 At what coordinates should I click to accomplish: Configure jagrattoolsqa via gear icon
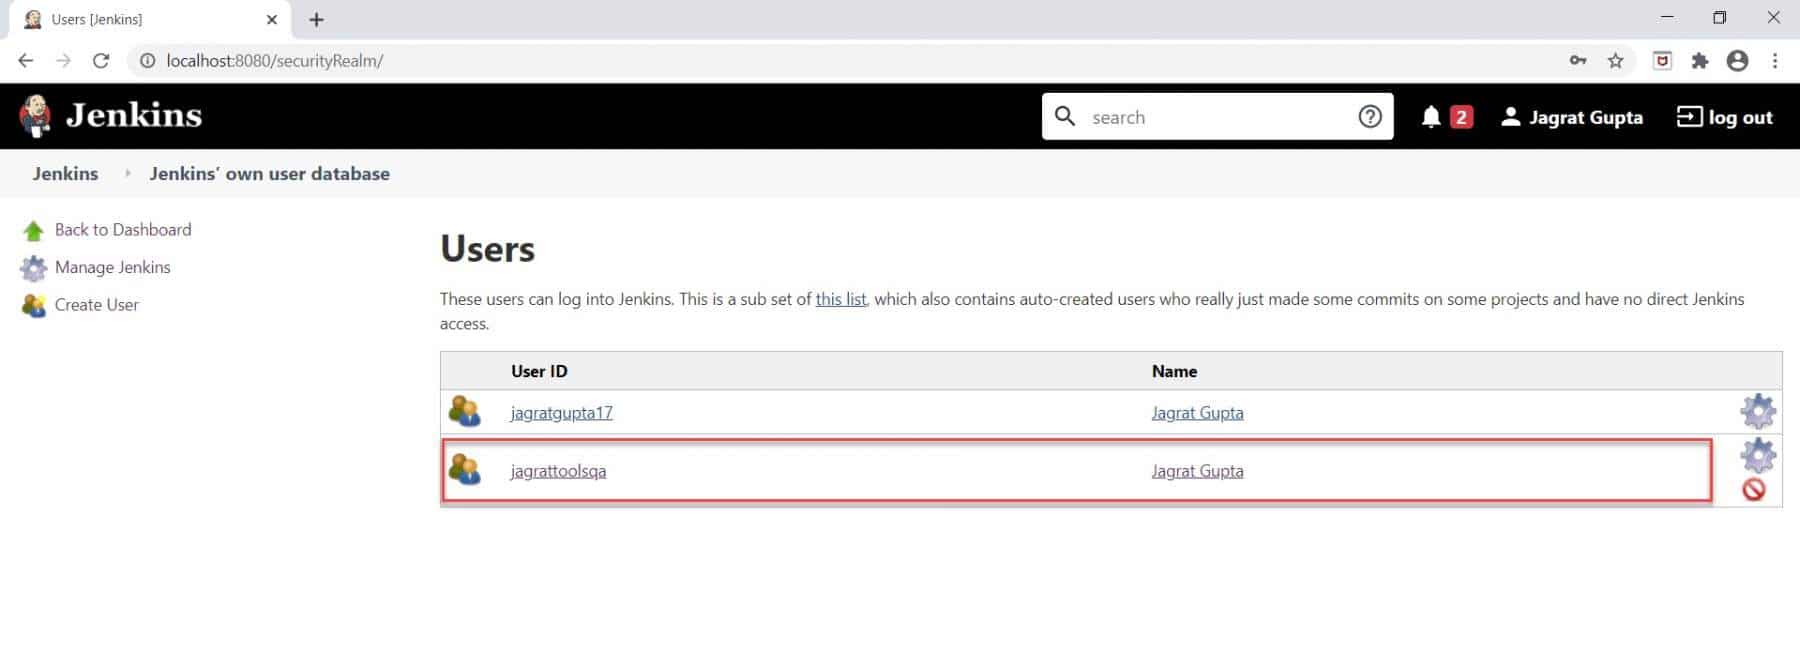(x=1758, y=455)
